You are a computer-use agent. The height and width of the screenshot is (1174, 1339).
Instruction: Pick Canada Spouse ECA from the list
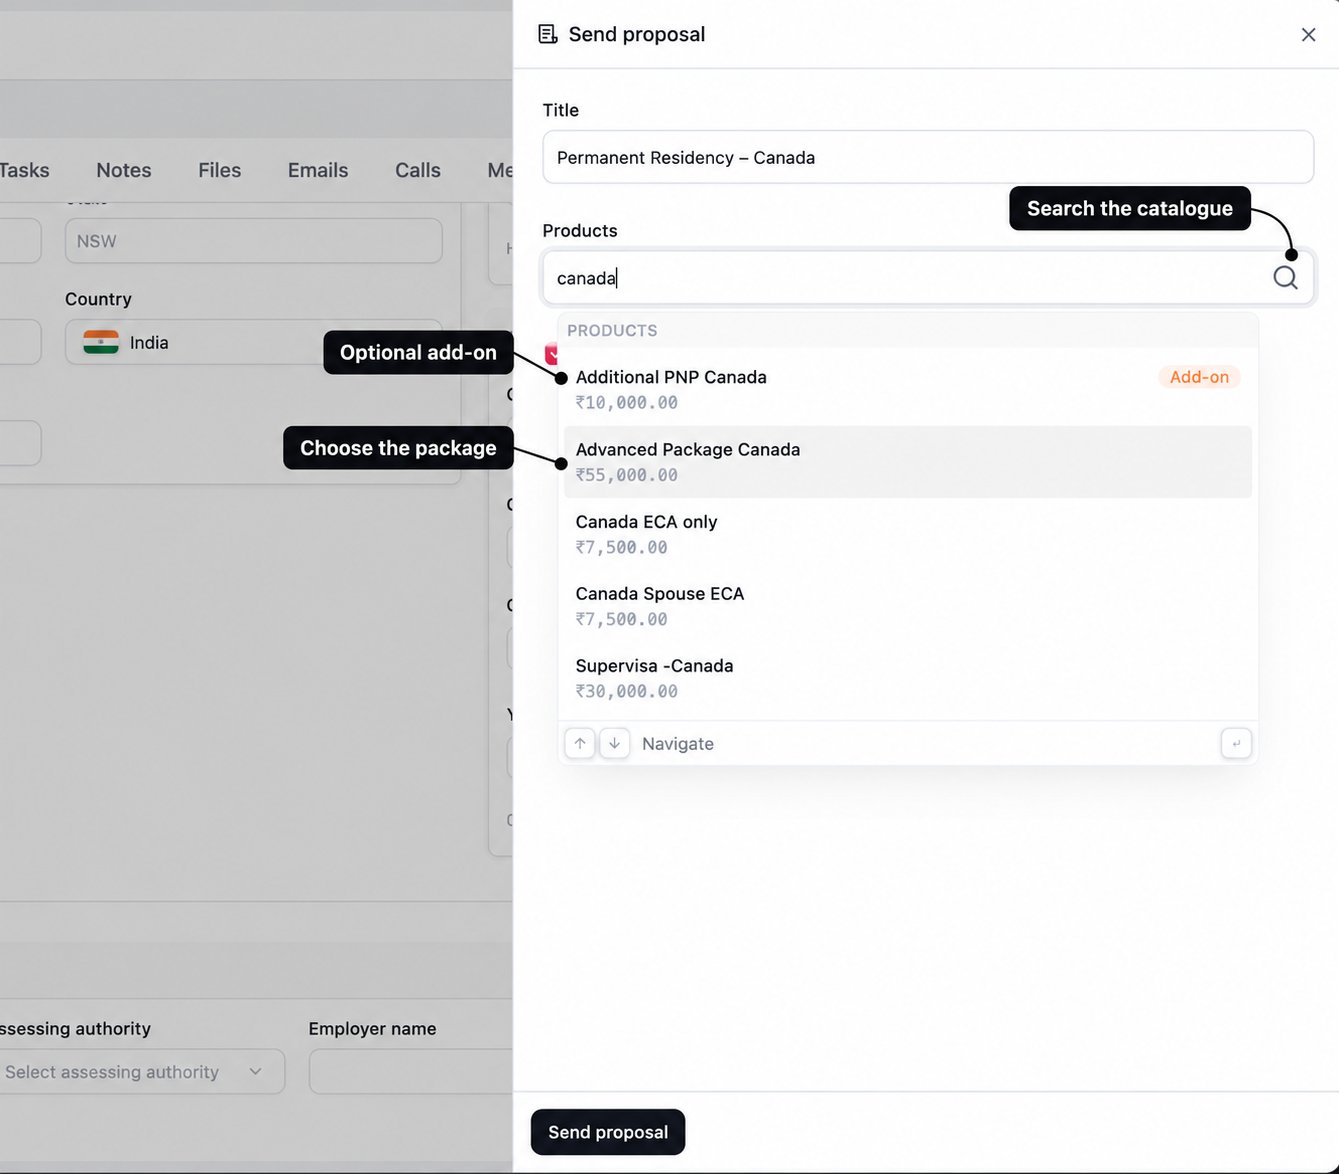coord(908,606)
